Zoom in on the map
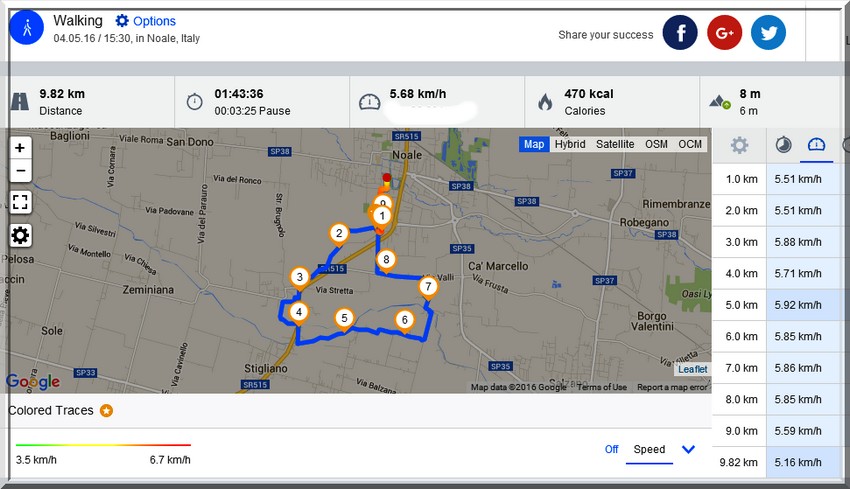 20,147
